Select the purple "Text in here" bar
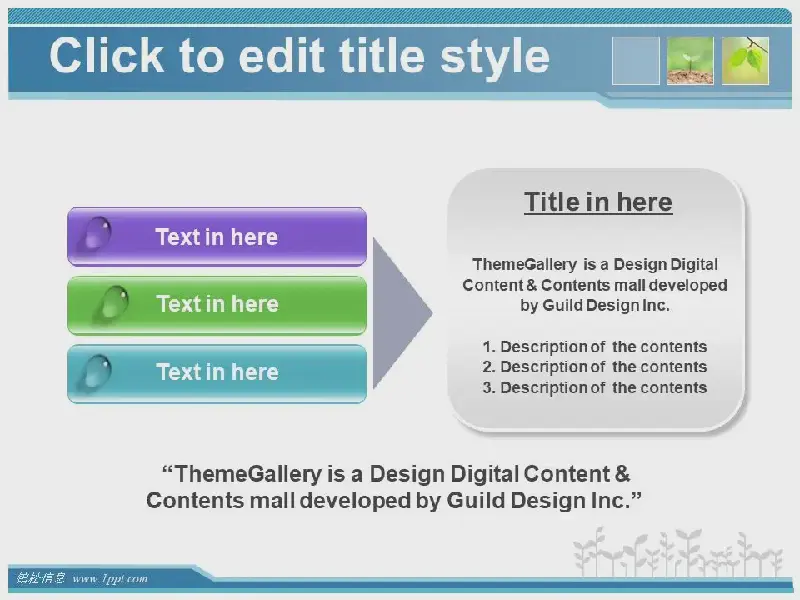800x600 pixels. (217, 237)
